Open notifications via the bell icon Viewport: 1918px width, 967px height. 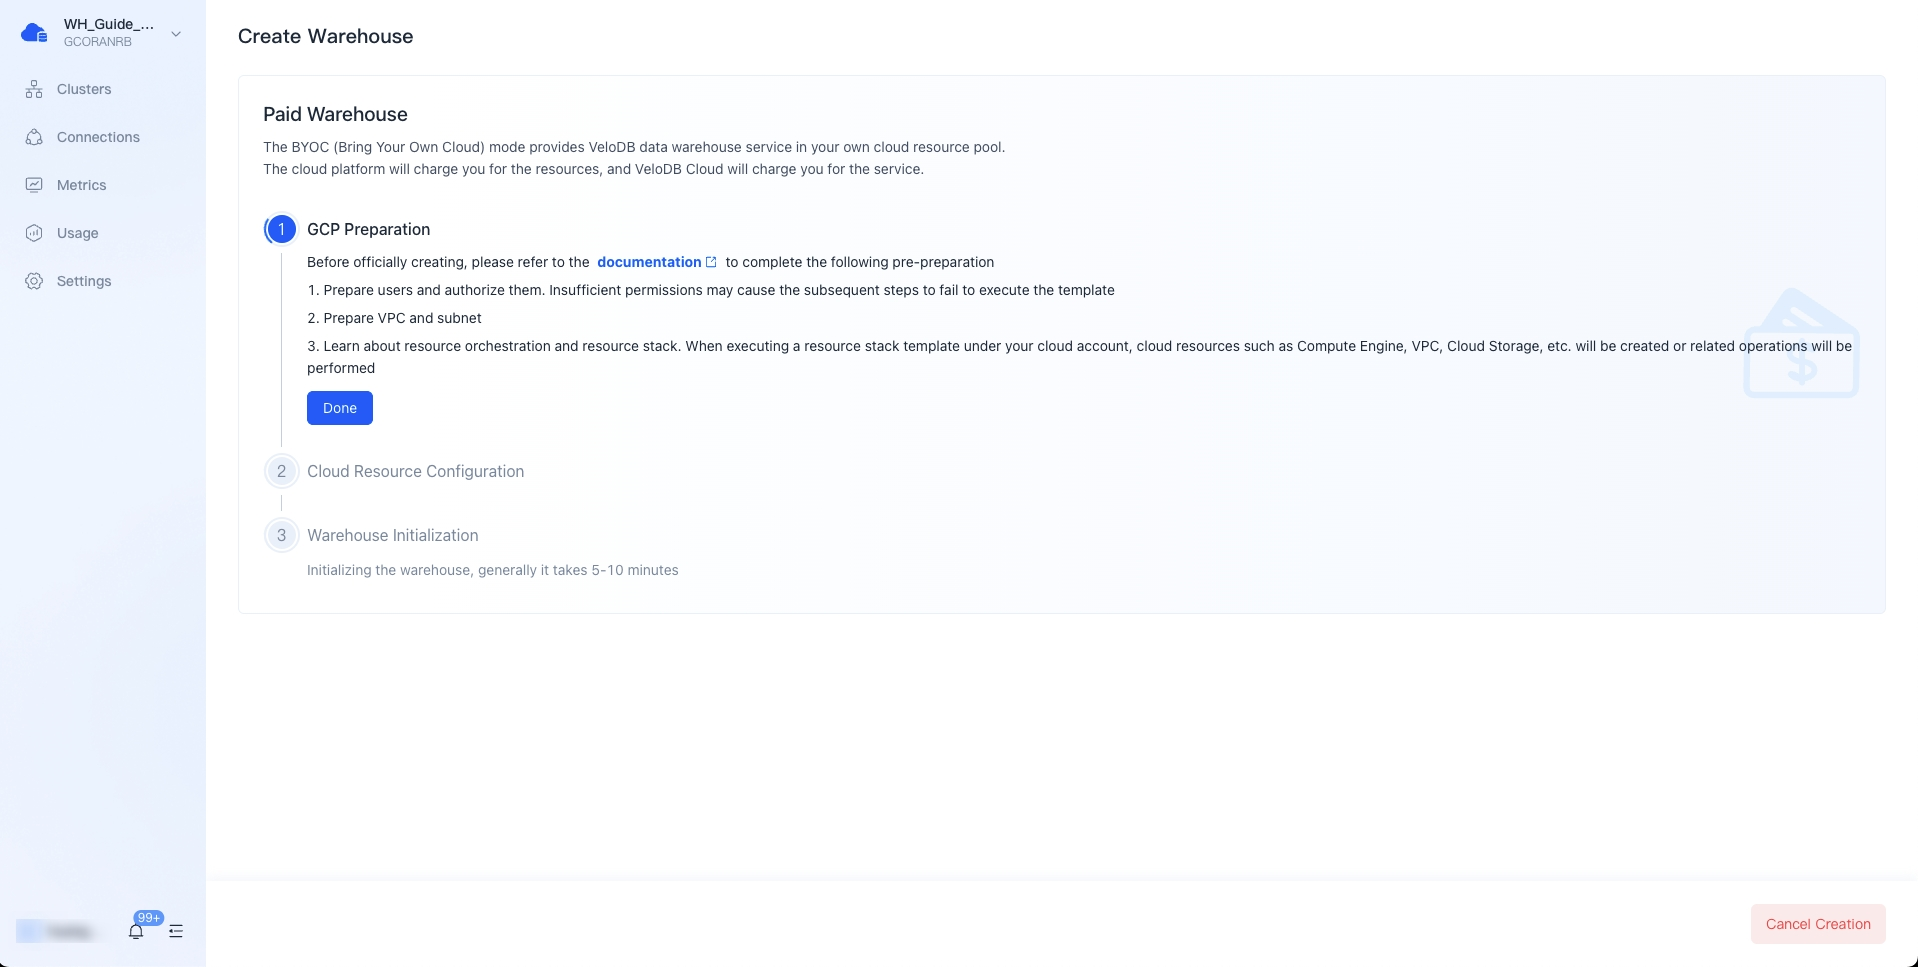point(136,931)
